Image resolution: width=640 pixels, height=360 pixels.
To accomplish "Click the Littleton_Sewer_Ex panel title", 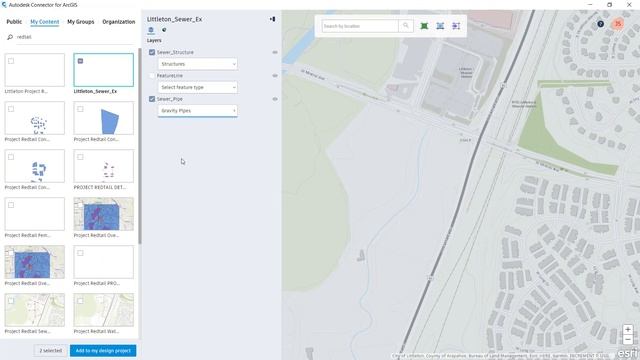I will pos(174,19).
